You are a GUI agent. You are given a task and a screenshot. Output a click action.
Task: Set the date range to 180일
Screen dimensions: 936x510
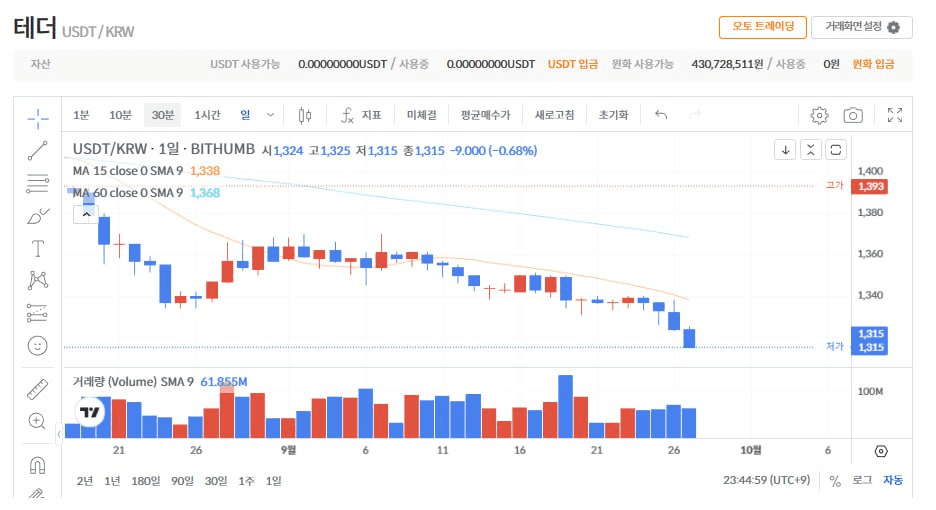[x=146, y=481]
